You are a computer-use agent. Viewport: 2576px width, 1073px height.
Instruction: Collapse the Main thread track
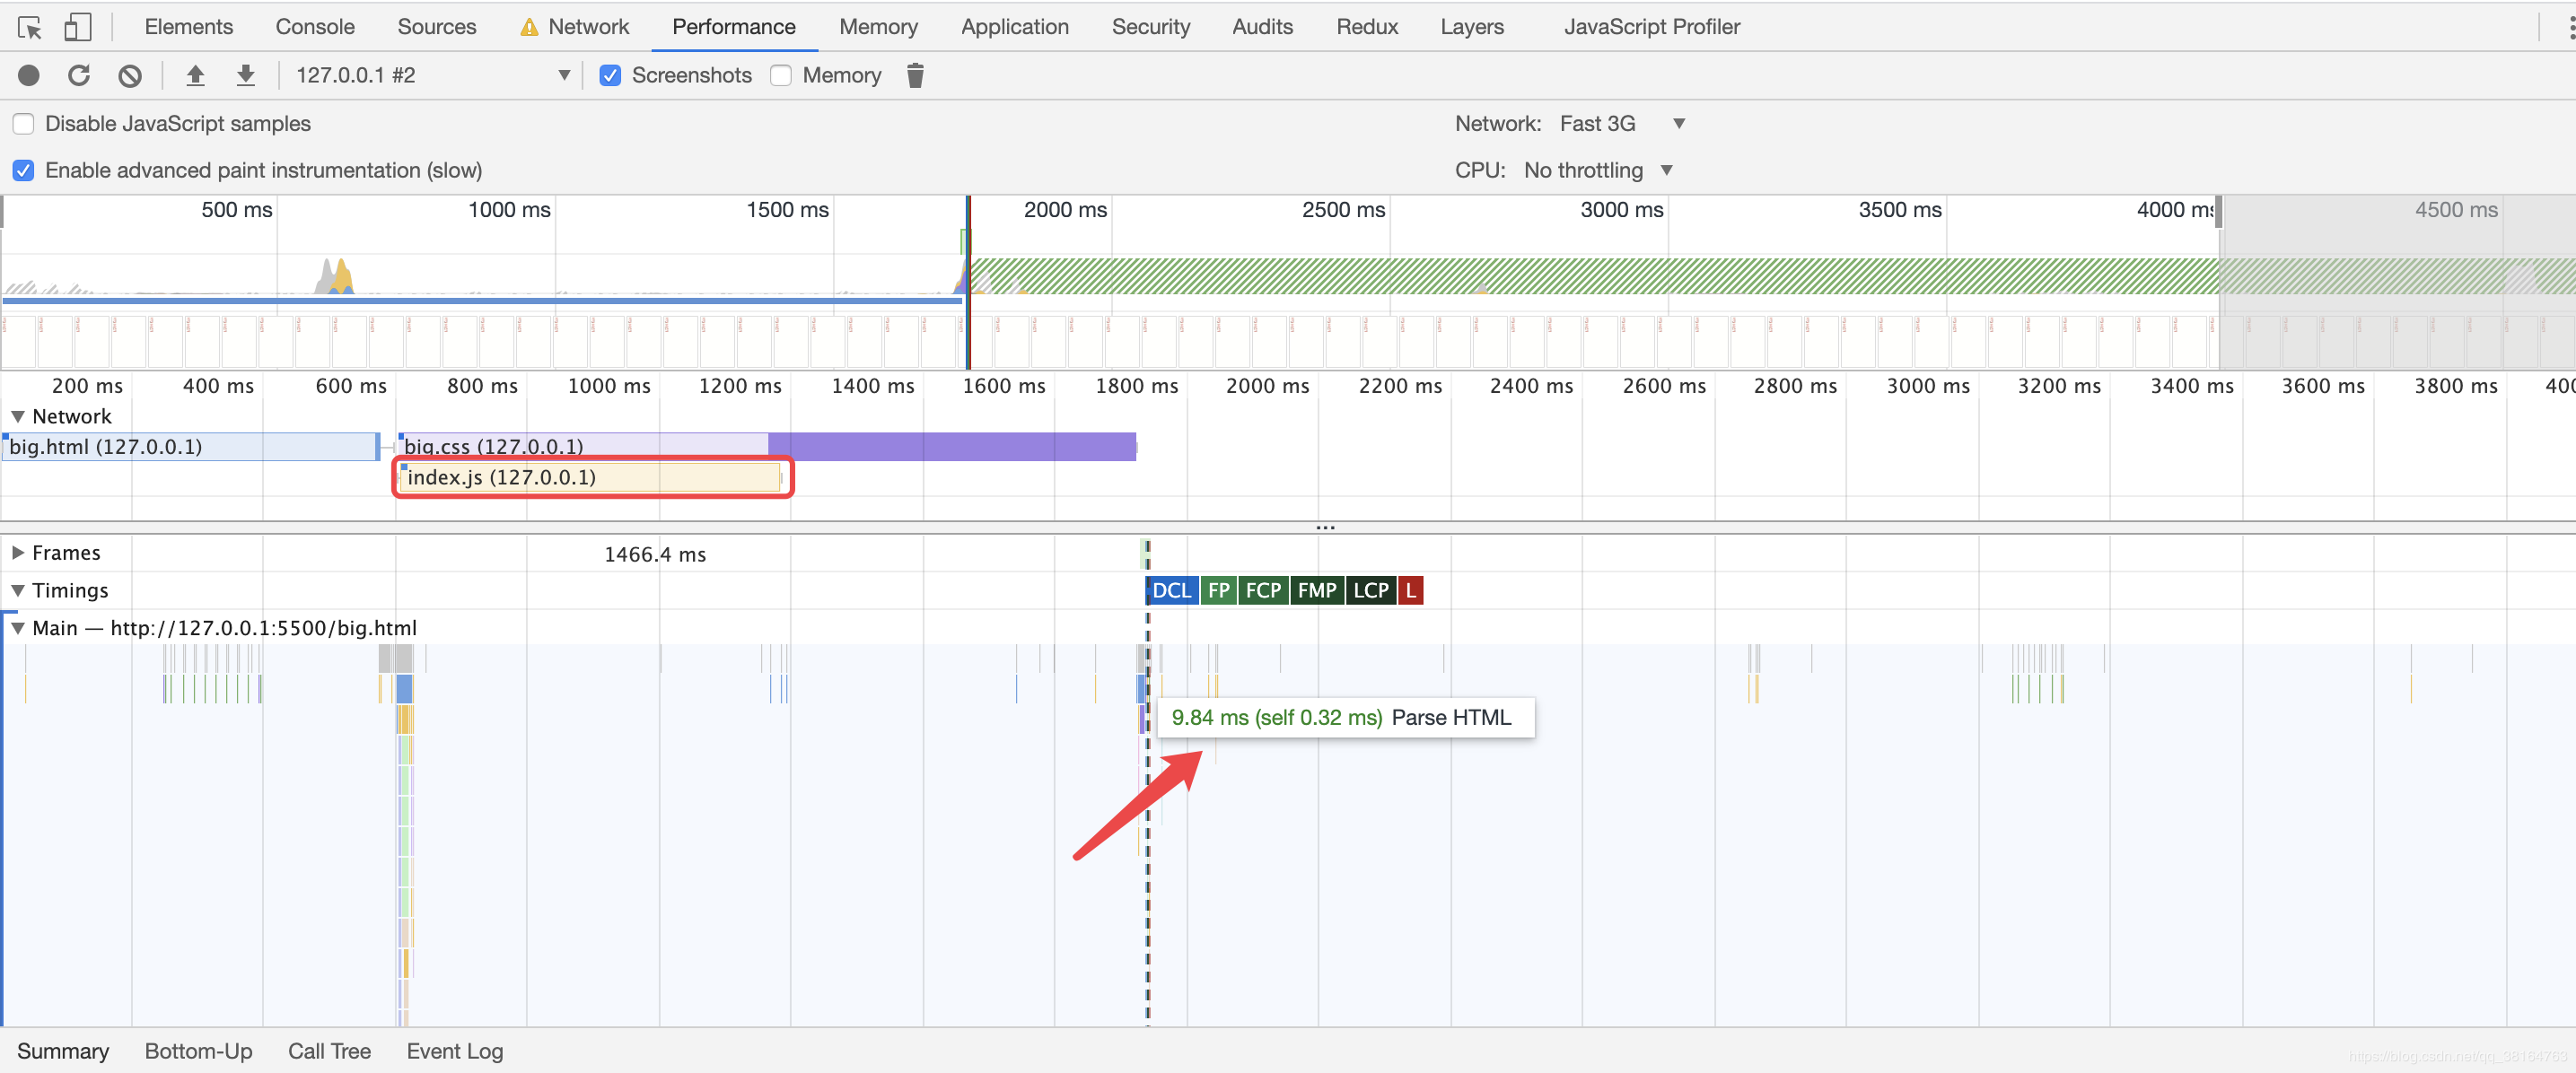tap(18, 628)
